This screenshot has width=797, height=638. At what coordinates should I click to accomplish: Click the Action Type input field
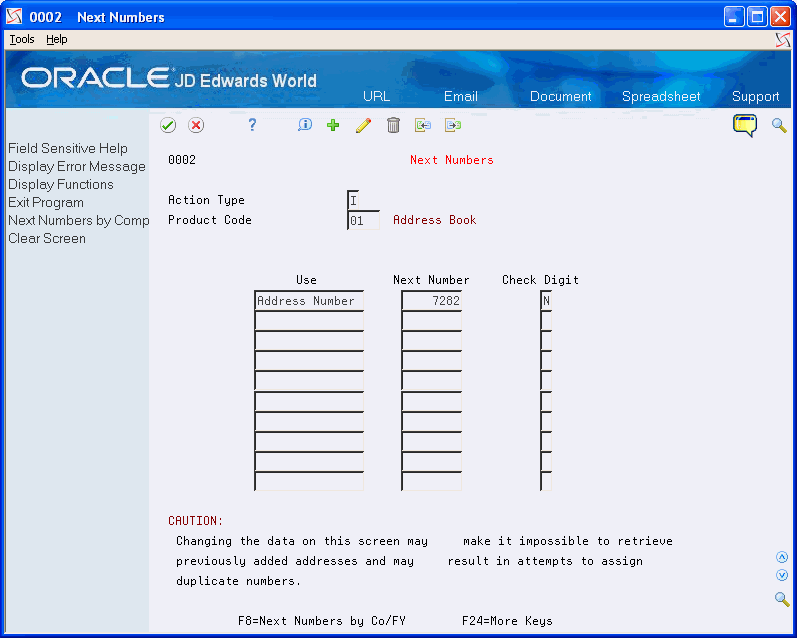click(353, 200)
